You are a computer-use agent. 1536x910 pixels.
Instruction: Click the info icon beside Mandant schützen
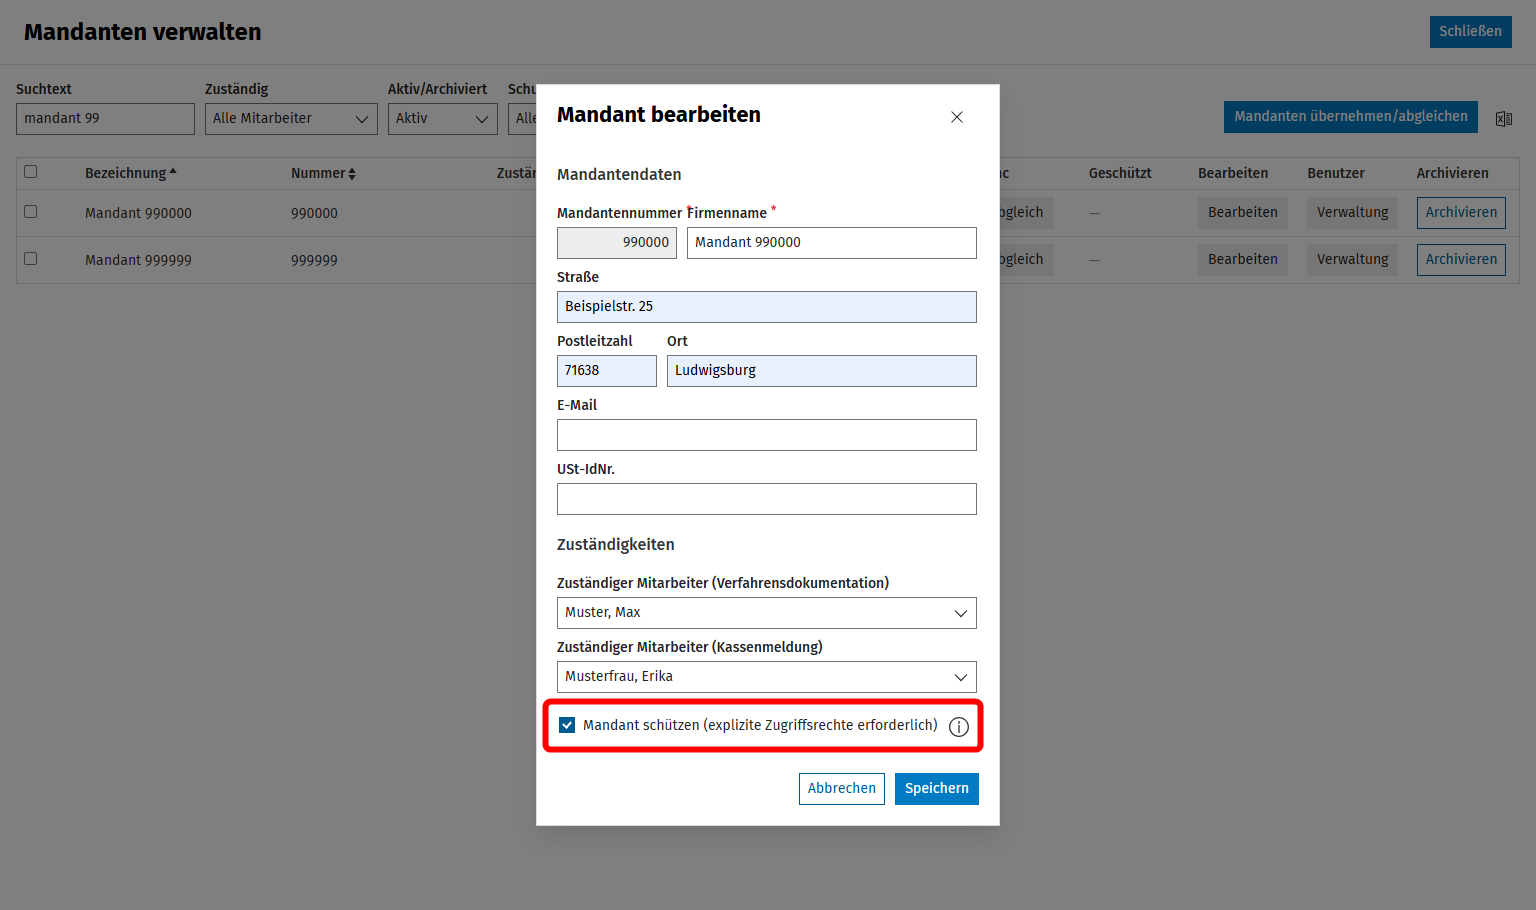[958, 727]
